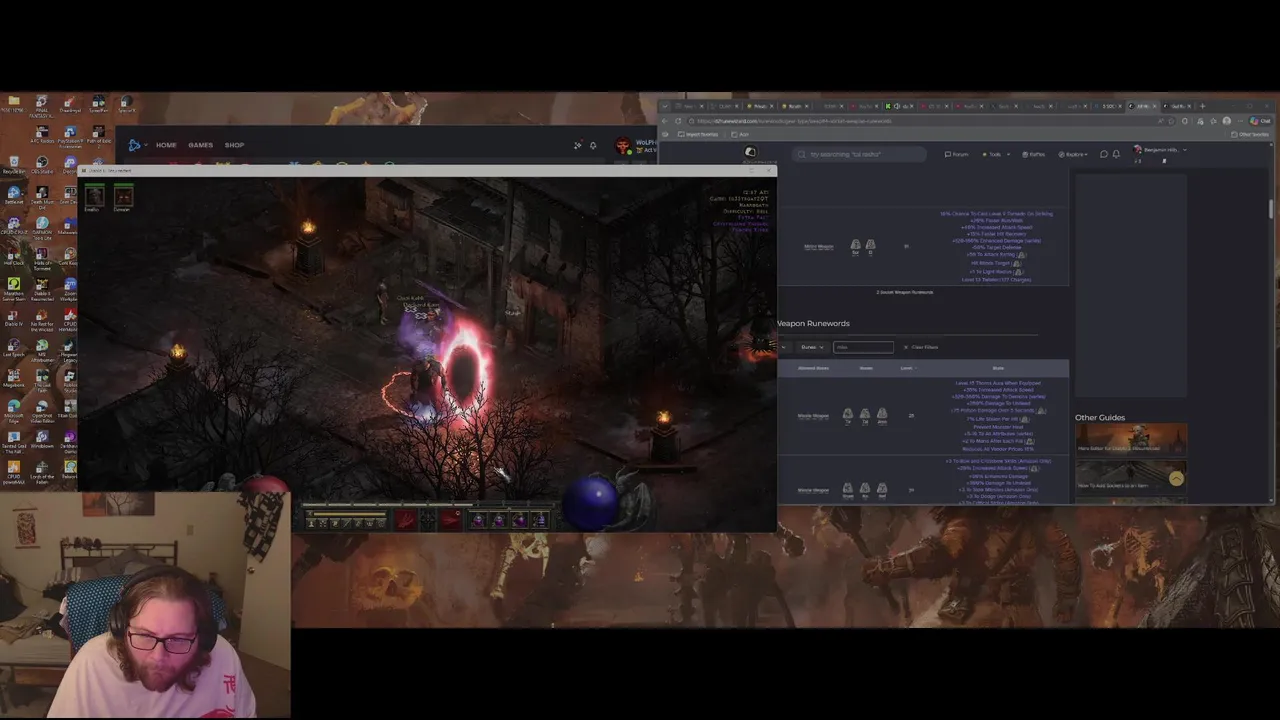
Task: Open a new browser tab with plus button
Action: (x=1202, y=106)
